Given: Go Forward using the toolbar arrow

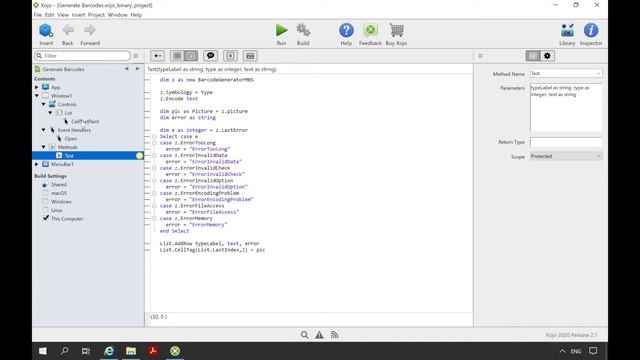Looking at the screenshot, I should tap(90, 30).
